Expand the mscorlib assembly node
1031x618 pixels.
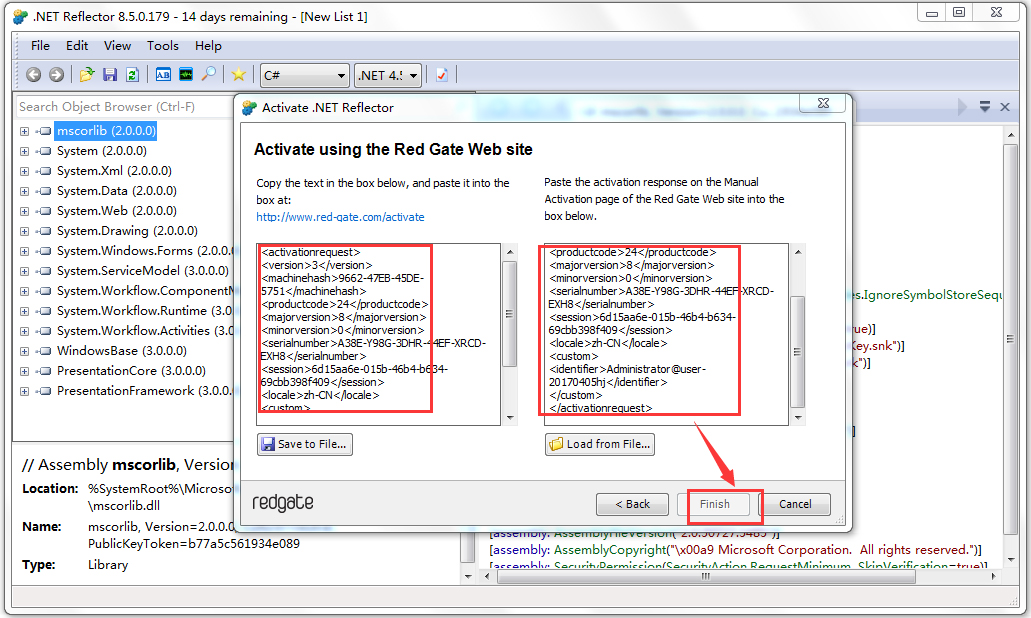(x=23, y=130)
